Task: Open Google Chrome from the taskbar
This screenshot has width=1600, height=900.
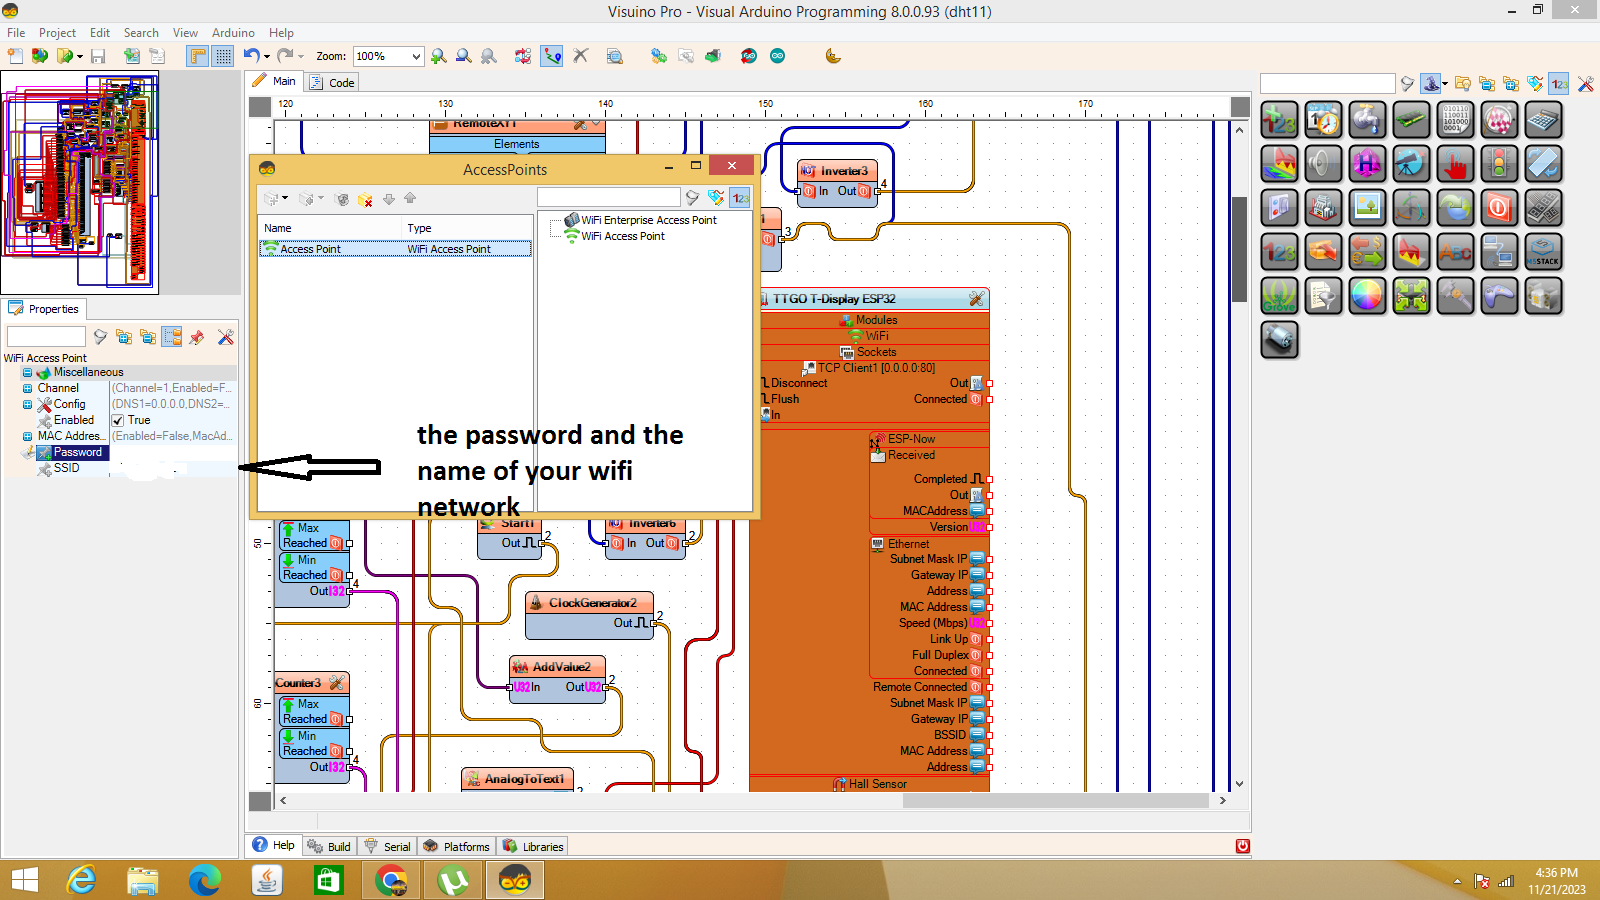Action: (390, 880)
